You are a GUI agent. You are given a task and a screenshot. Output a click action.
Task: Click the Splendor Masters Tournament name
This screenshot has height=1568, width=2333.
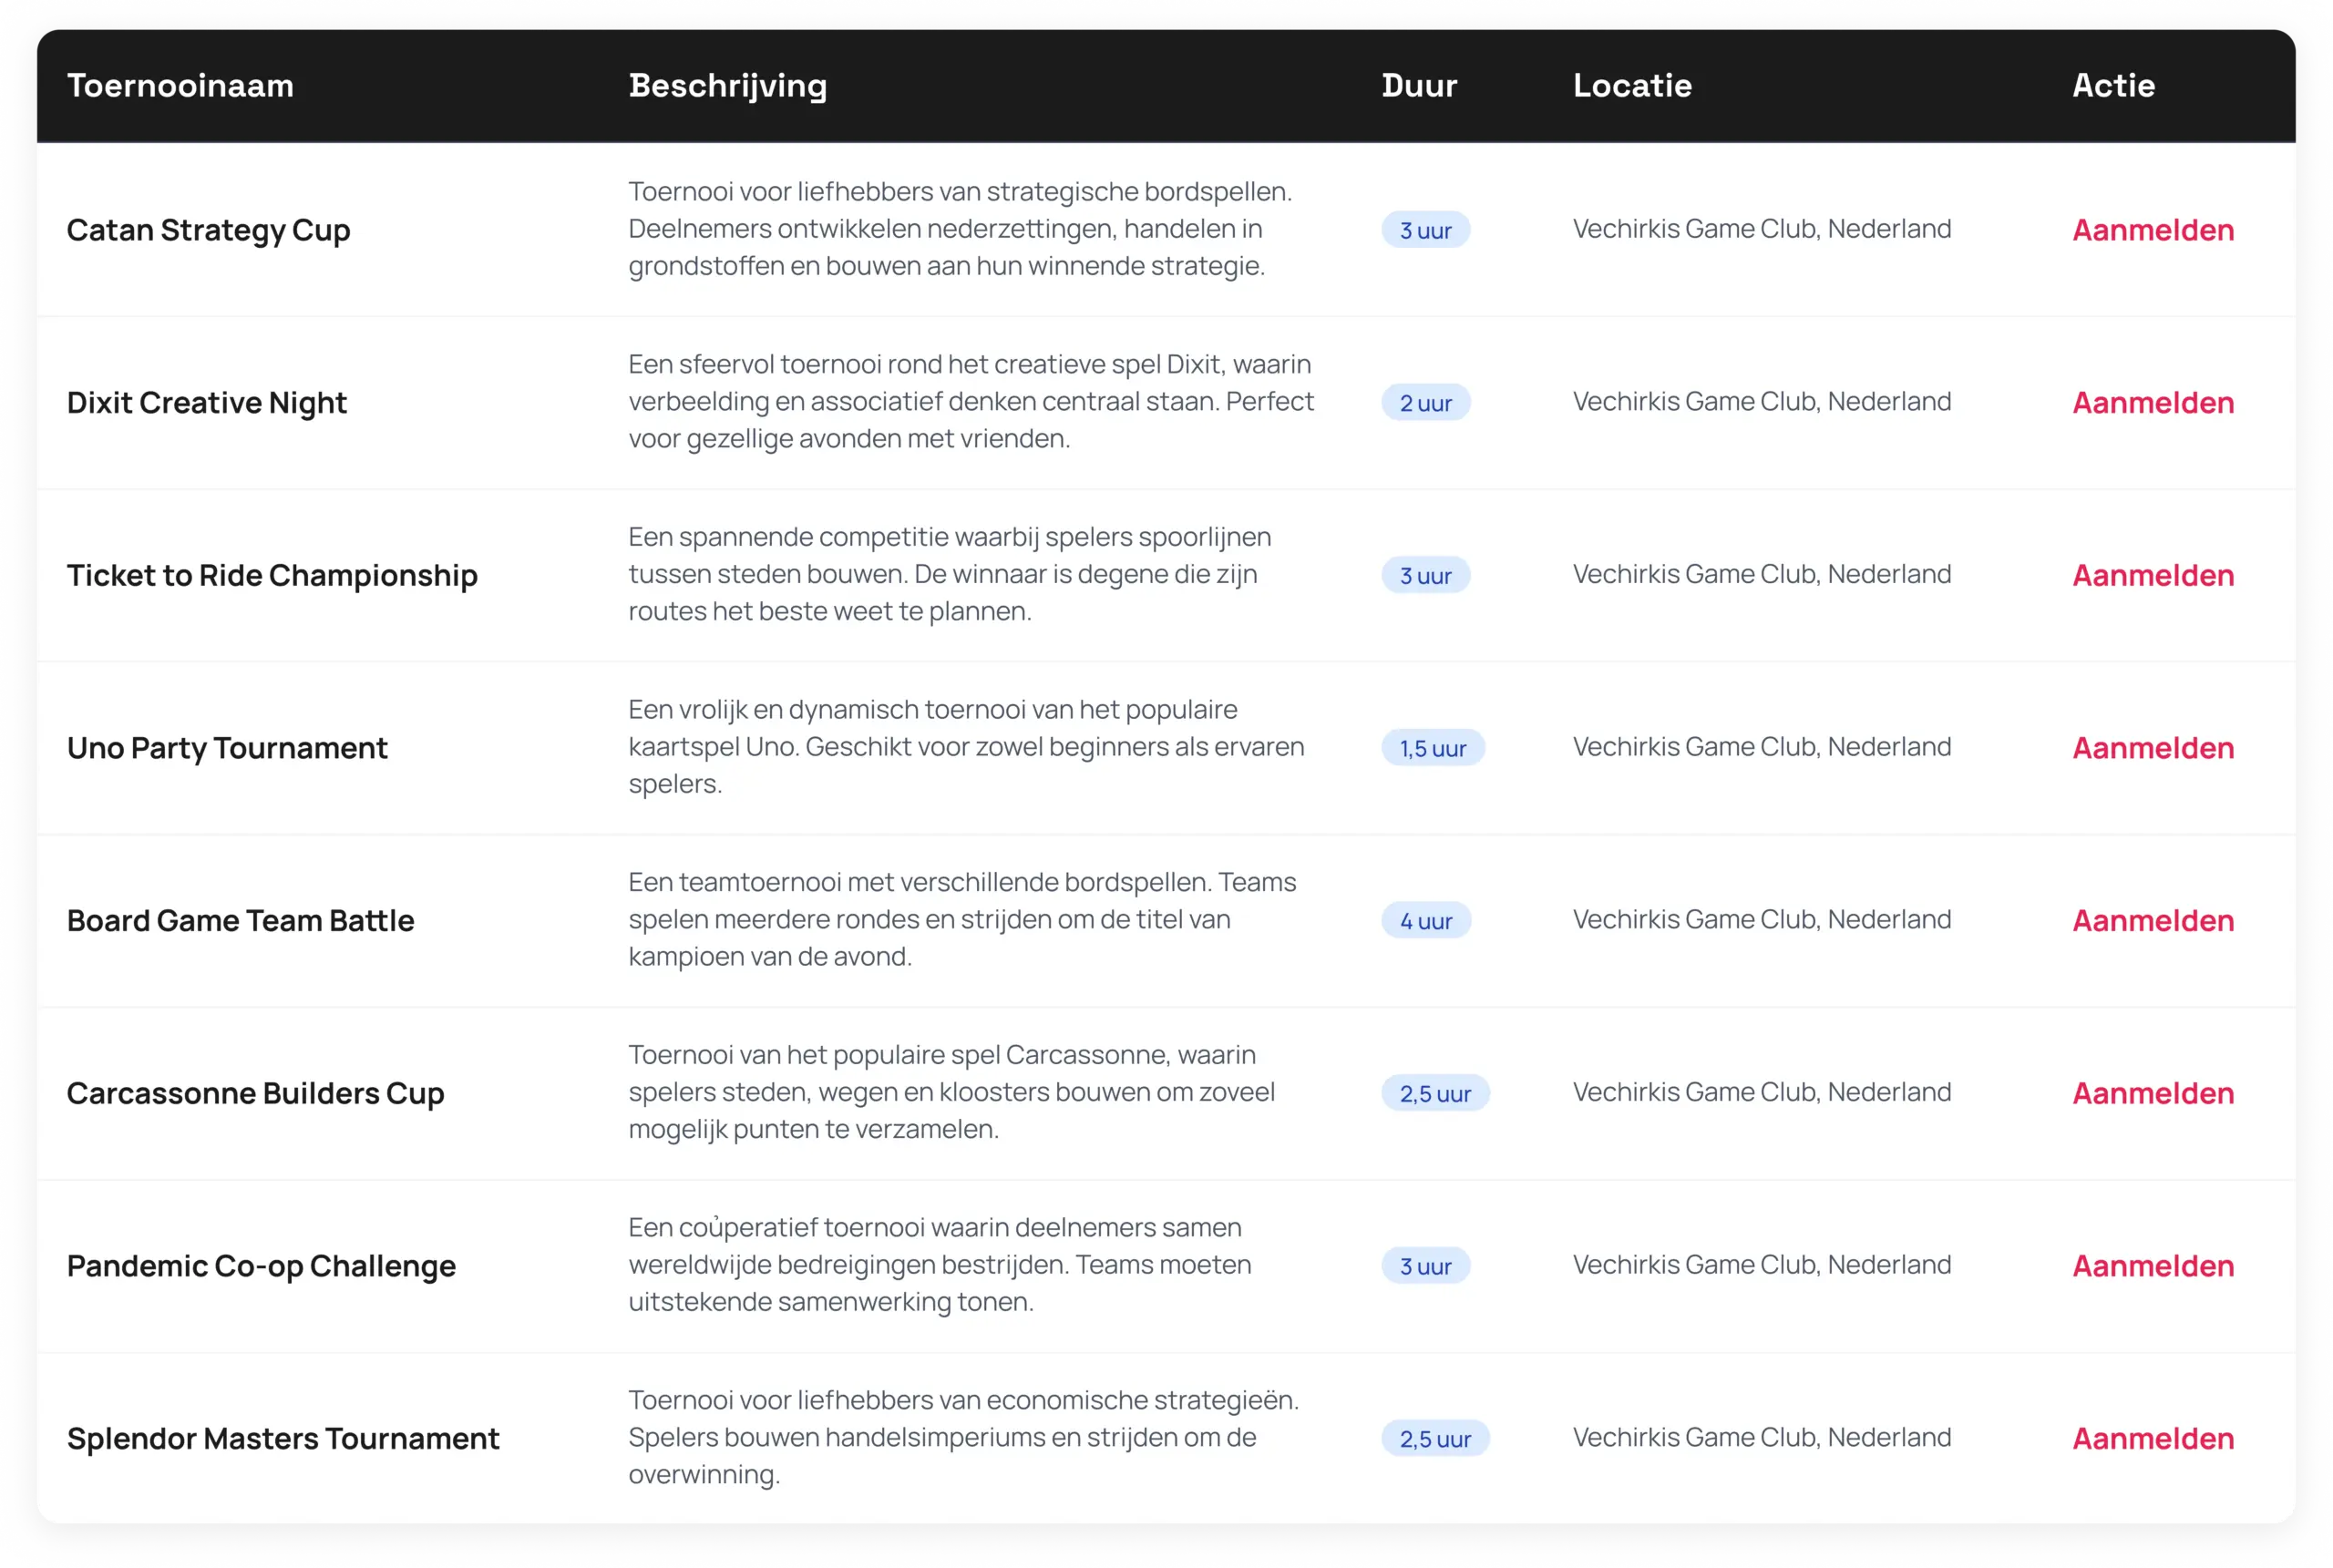282,1439
